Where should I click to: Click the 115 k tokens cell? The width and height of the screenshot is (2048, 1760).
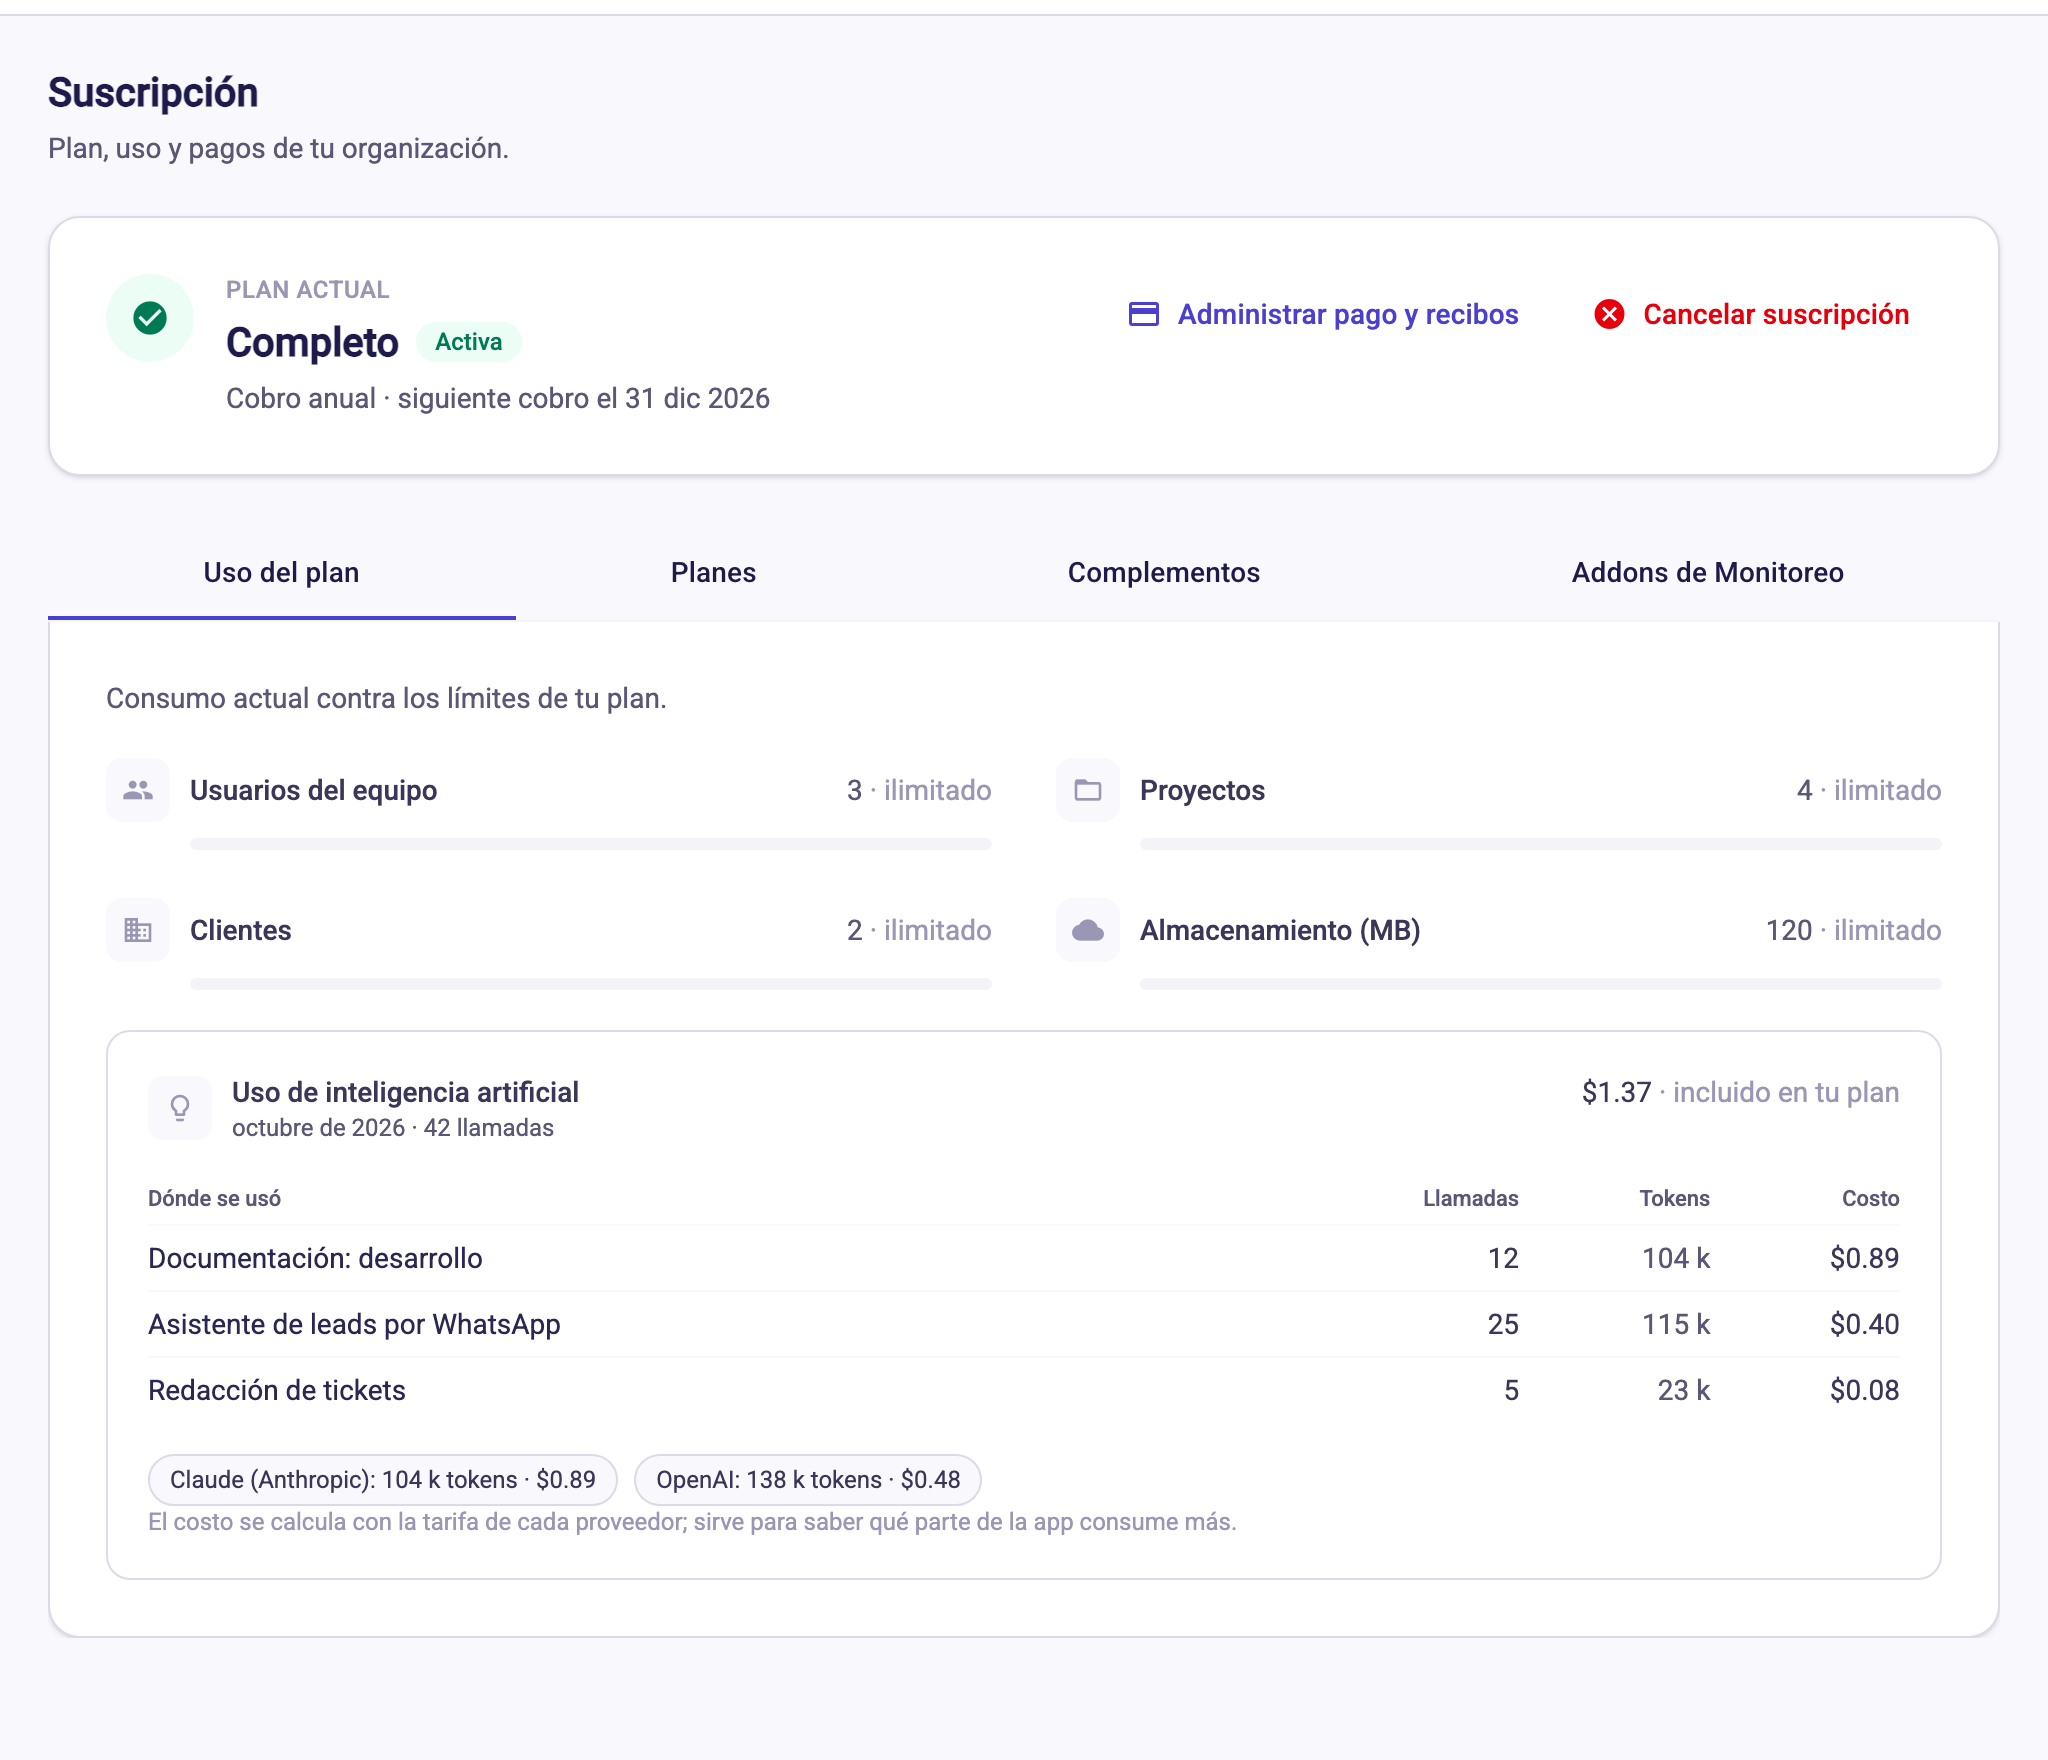click(1676, 1324)
